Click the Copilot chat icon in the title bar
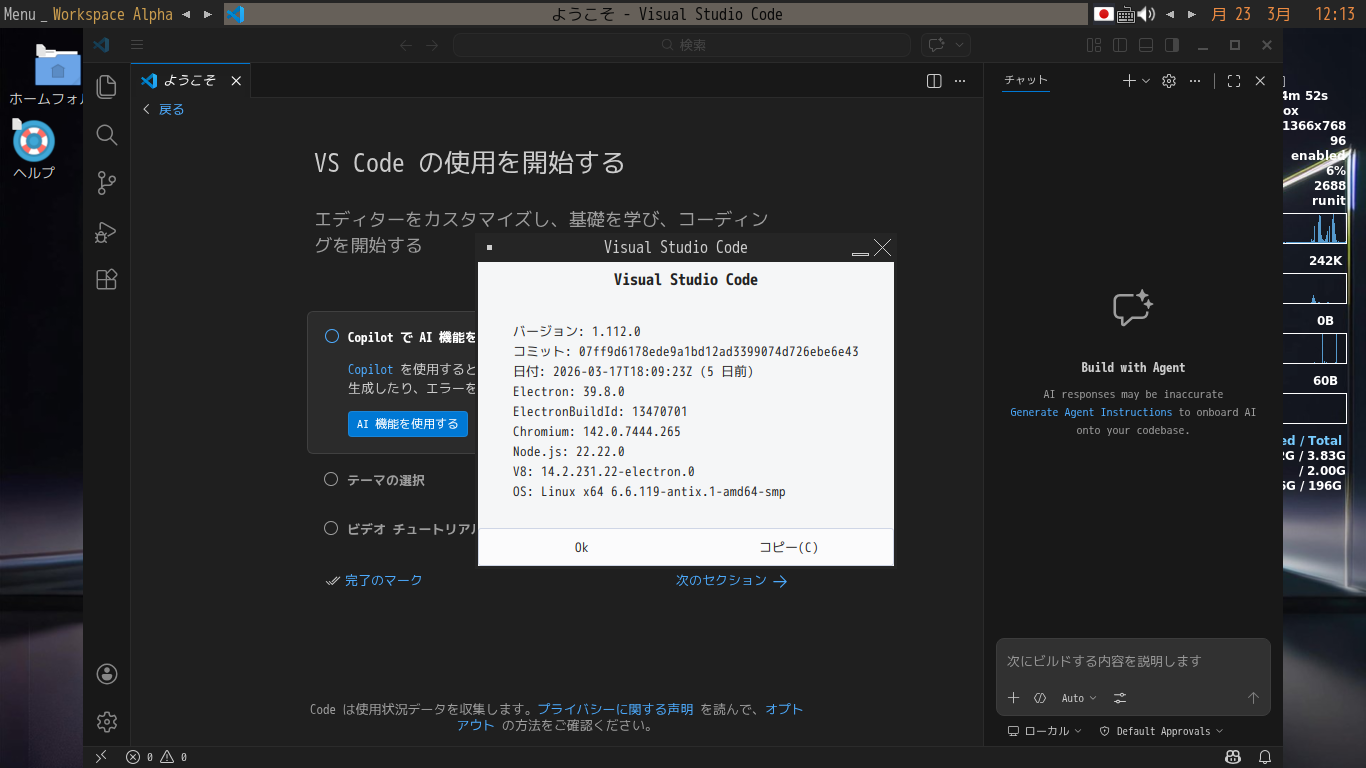 (937, 45)
